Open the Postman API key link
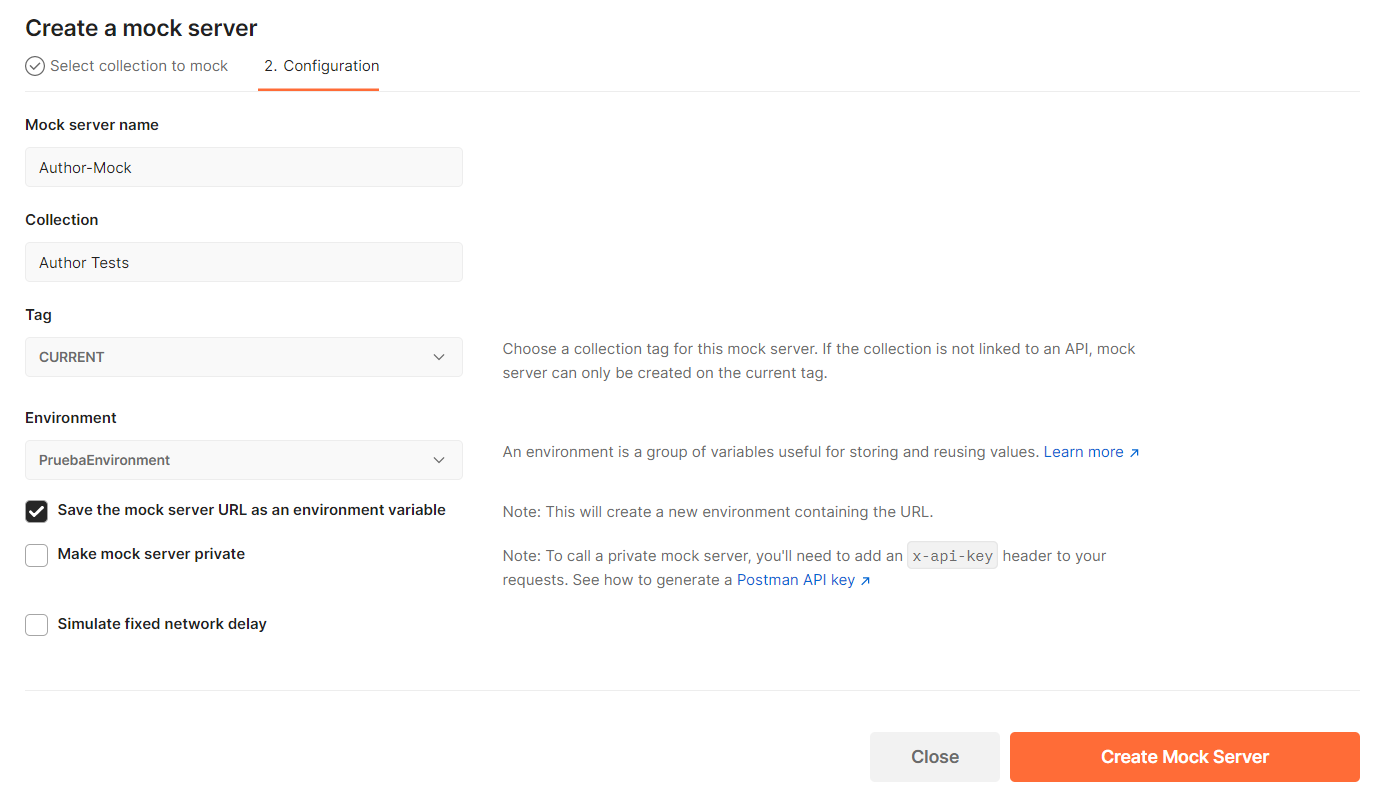The height and width of the screenshot is (799, 1376). (795, 580)
